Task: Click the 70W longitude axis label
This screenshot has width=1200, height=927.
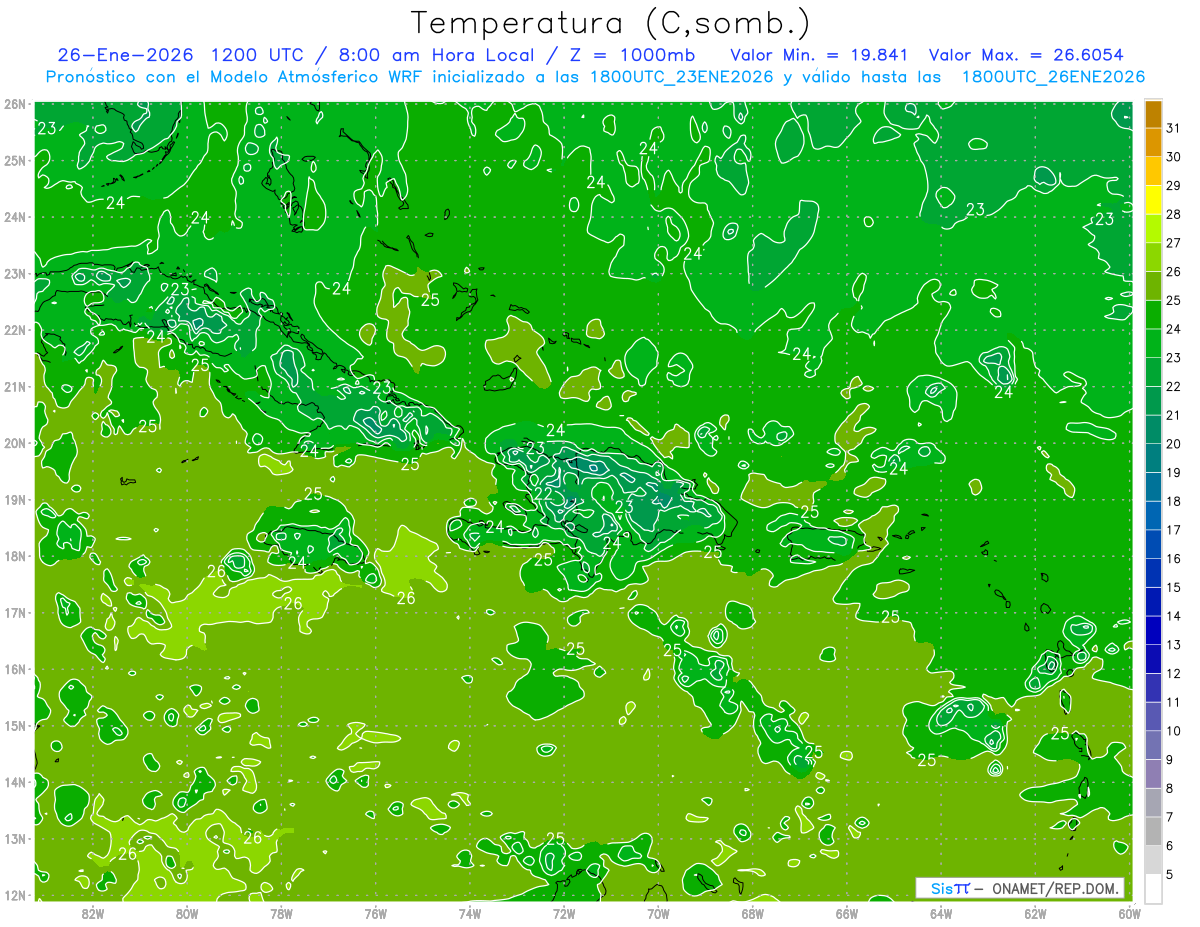Action: 658,913
